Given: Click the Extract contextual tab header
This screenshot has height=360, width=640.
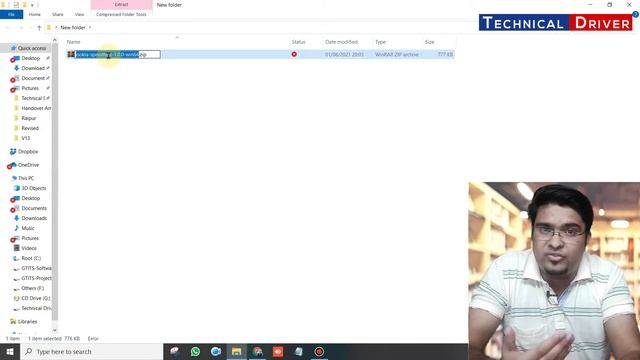Looking at the screenshot, I should point(121,4).
